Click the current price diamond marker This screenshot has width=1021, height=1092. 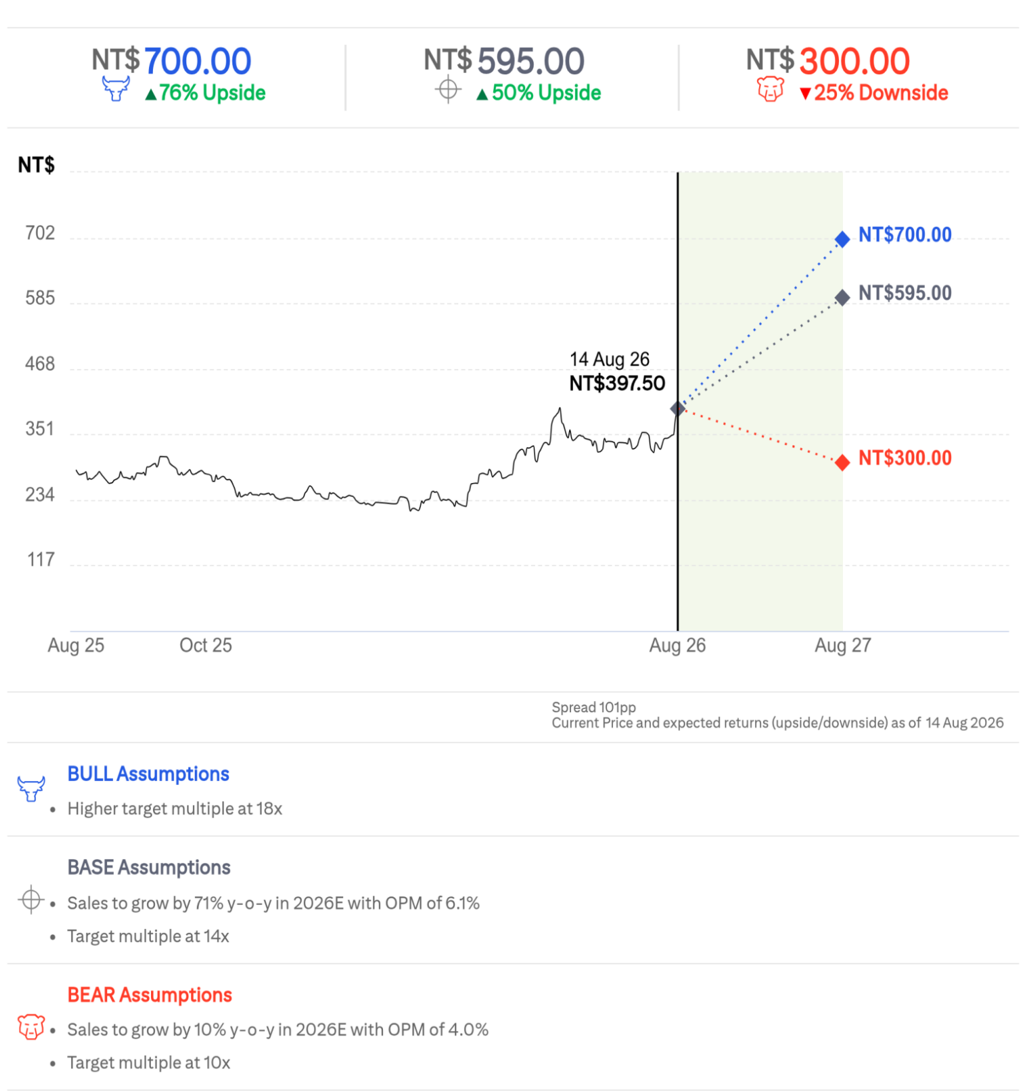click(678, 409)
